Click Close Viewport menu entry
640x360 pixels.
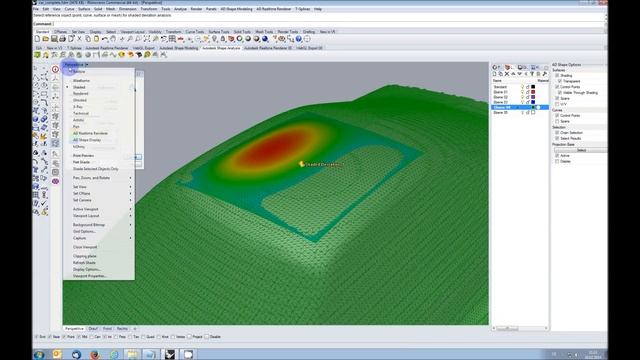[85, 247]
